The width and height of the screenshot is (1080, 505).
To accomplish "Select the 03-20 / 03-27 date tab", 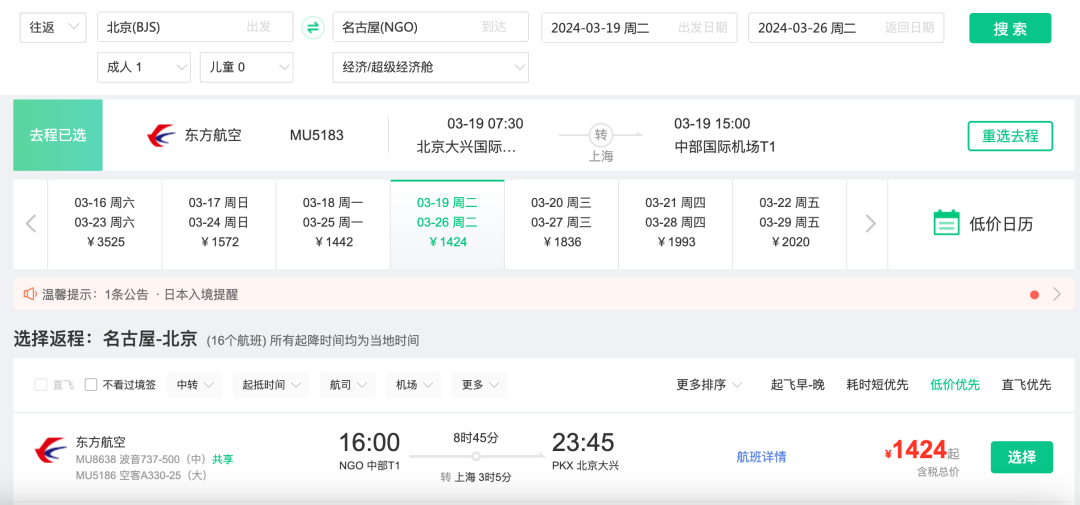I will [x=561, y=223].
